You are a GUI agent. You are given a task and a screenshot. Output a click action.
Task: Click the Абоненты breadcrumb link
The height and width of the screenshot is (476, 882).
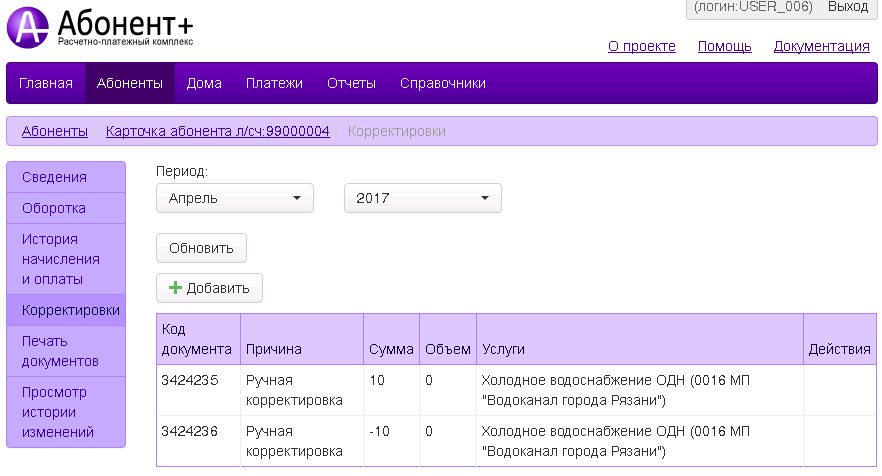pyautogui.click(x=55, y=131)
